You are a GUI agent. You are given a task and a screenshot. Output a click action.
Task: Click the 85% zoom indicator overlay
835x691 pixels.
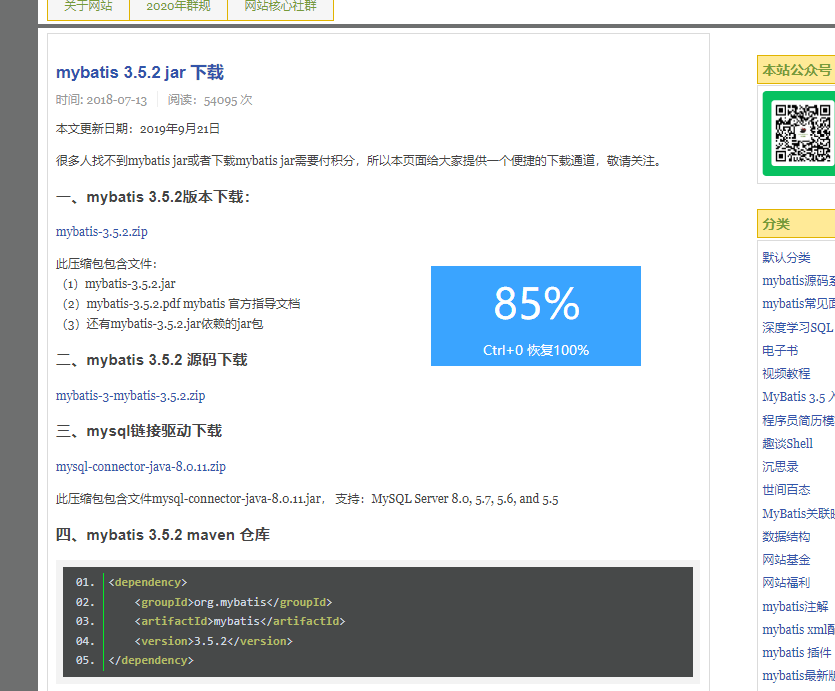coord(536,315)
